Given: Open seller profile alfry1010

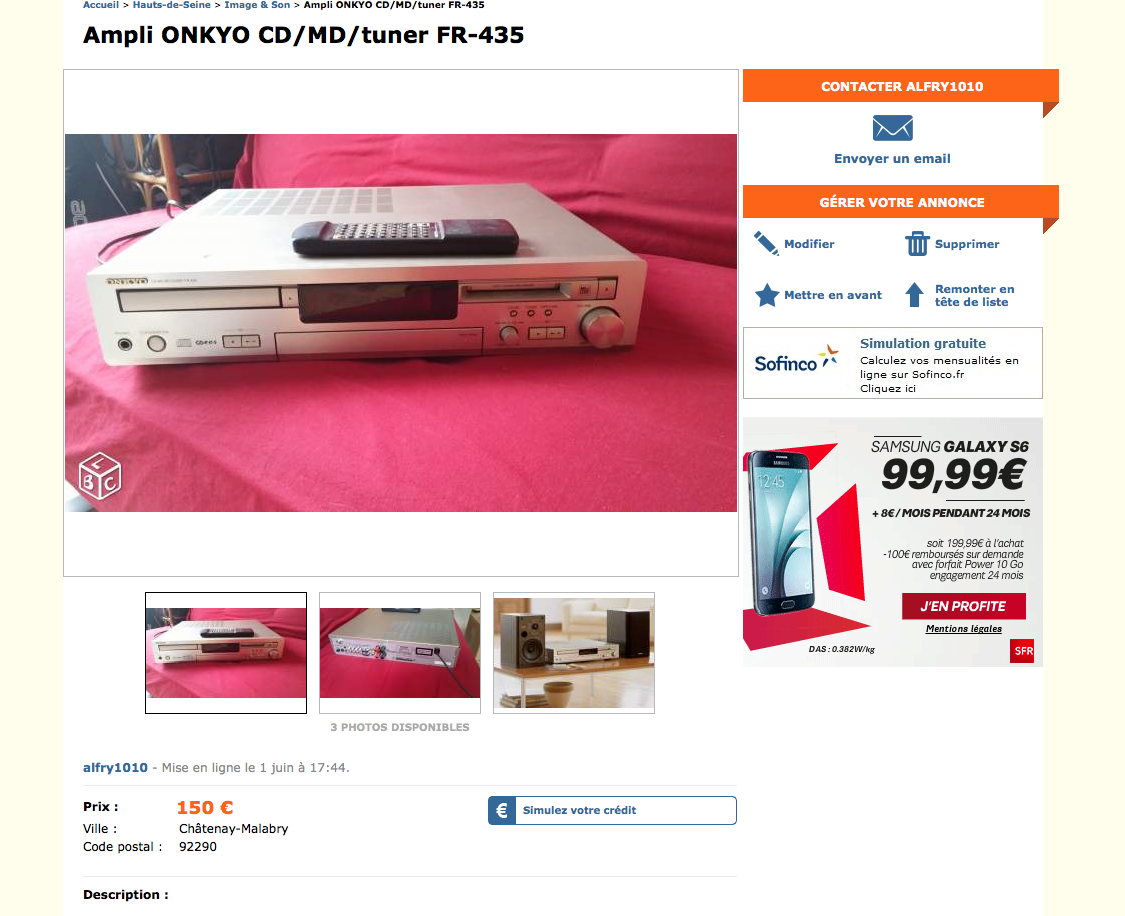Looking at the screenshot, I should coord(115,768).
